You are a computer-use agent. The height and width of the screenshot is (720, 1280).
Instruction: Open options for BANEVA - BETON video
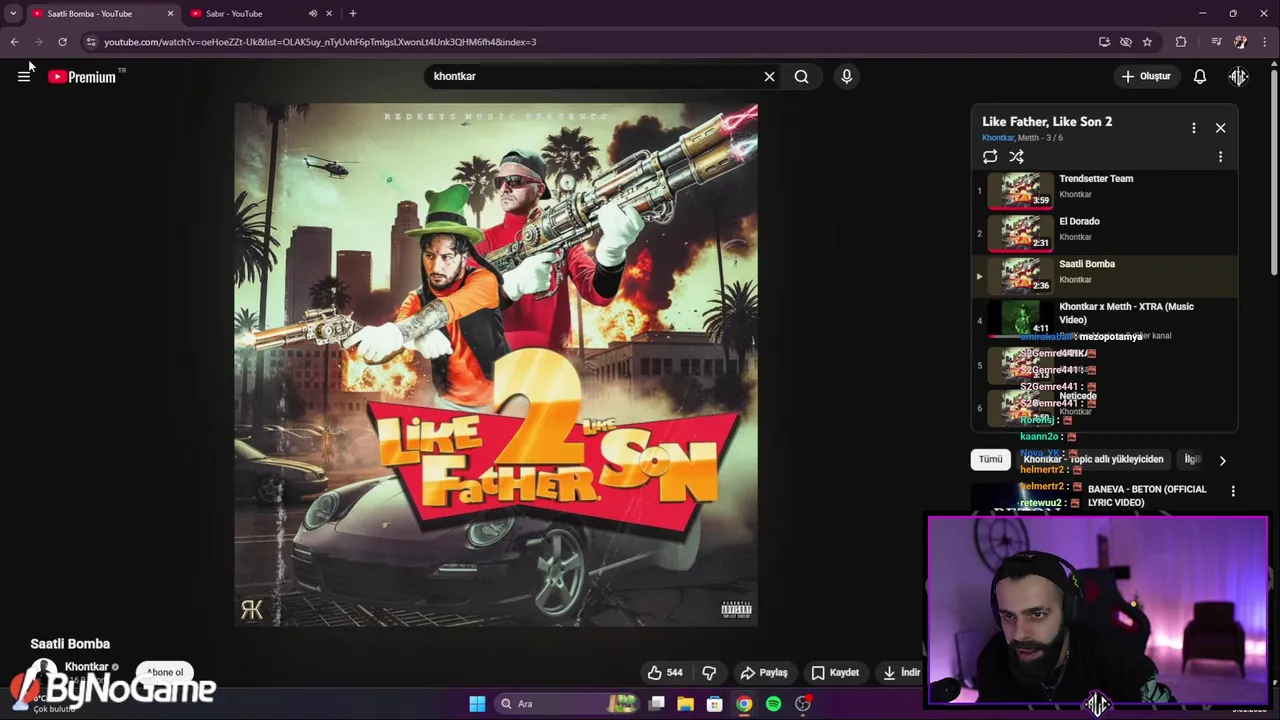1233,491
